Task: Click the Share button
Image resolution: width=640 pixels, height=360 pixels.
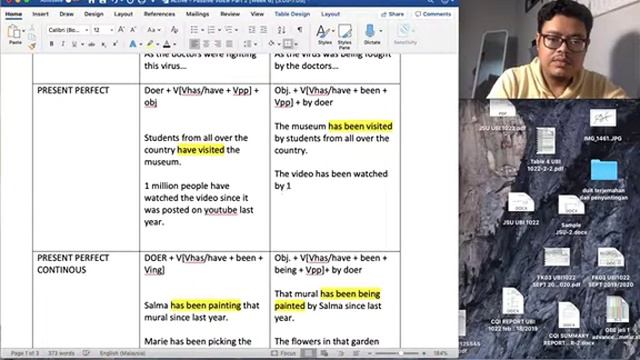Action: [x=392, y=14]
